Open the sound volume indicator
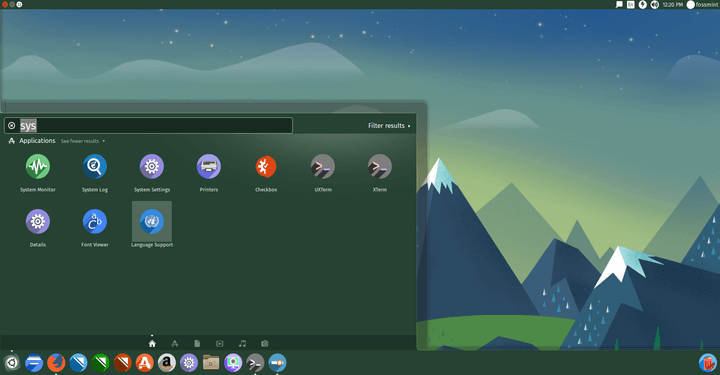The width and height of the screenshot is (720, 375). 655,5
